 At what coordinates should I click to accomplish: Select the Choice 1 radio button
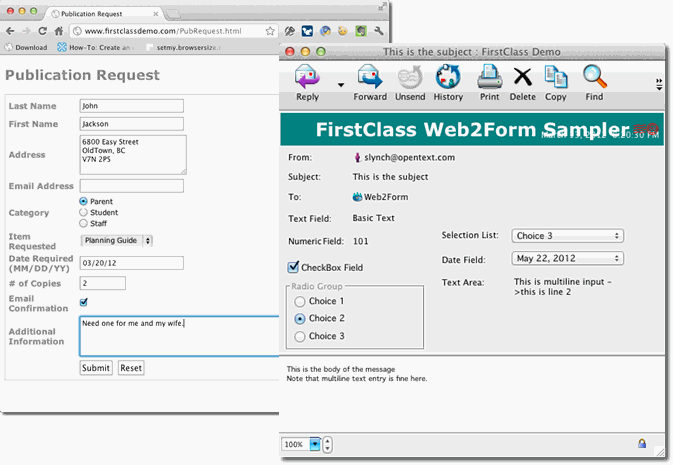click(299, 301)
